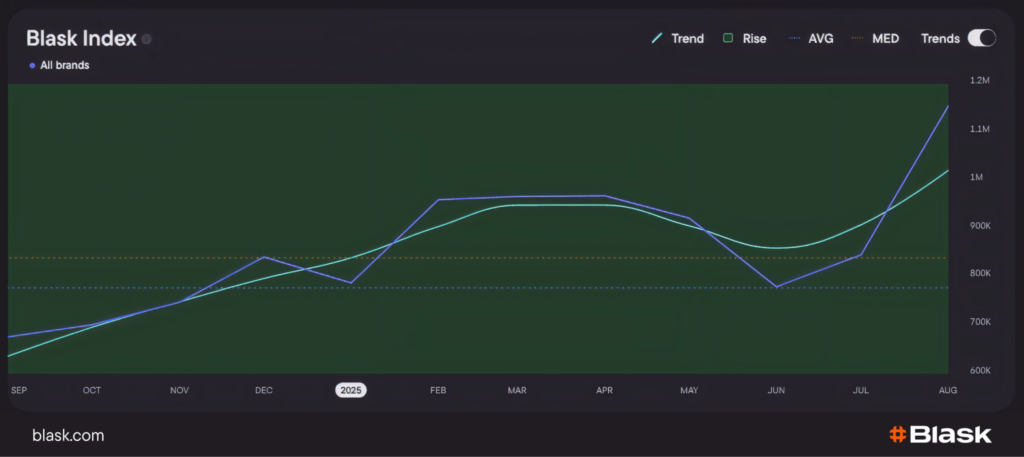Select the 2025 year marker
1024x457 pixels.
coord(350,390)
